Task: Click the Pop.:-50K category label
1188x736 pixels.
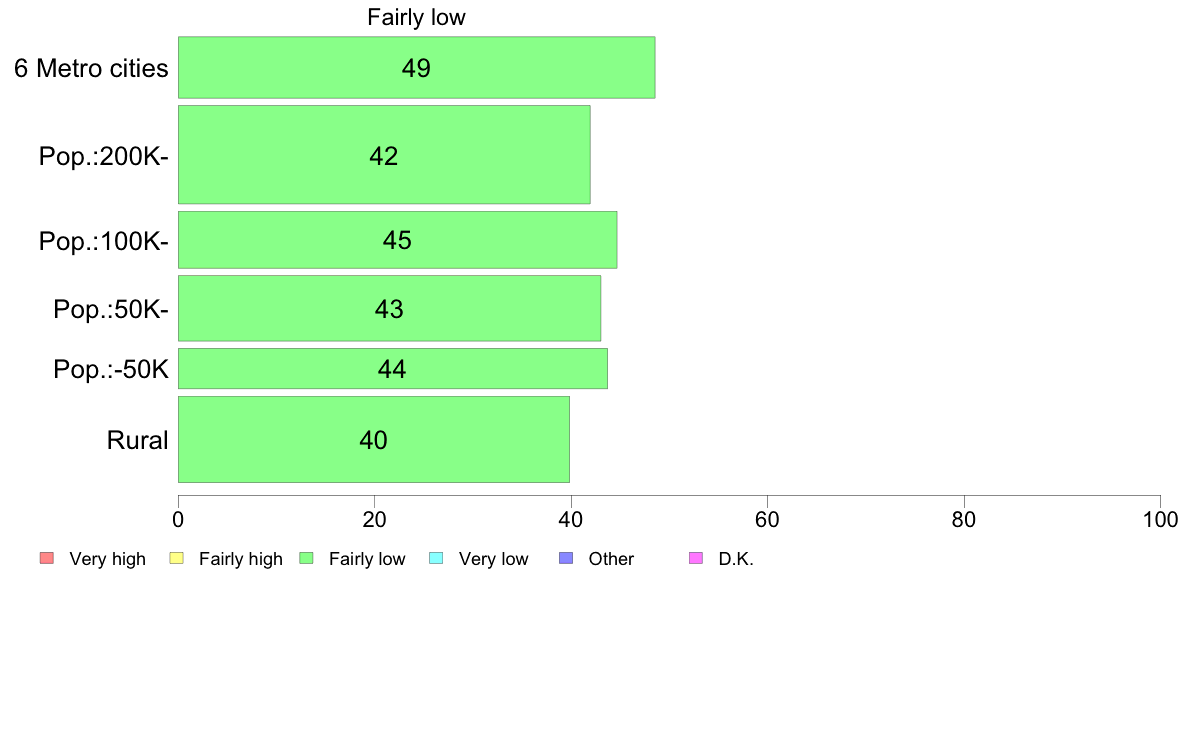Action: (x=111, y=369)
